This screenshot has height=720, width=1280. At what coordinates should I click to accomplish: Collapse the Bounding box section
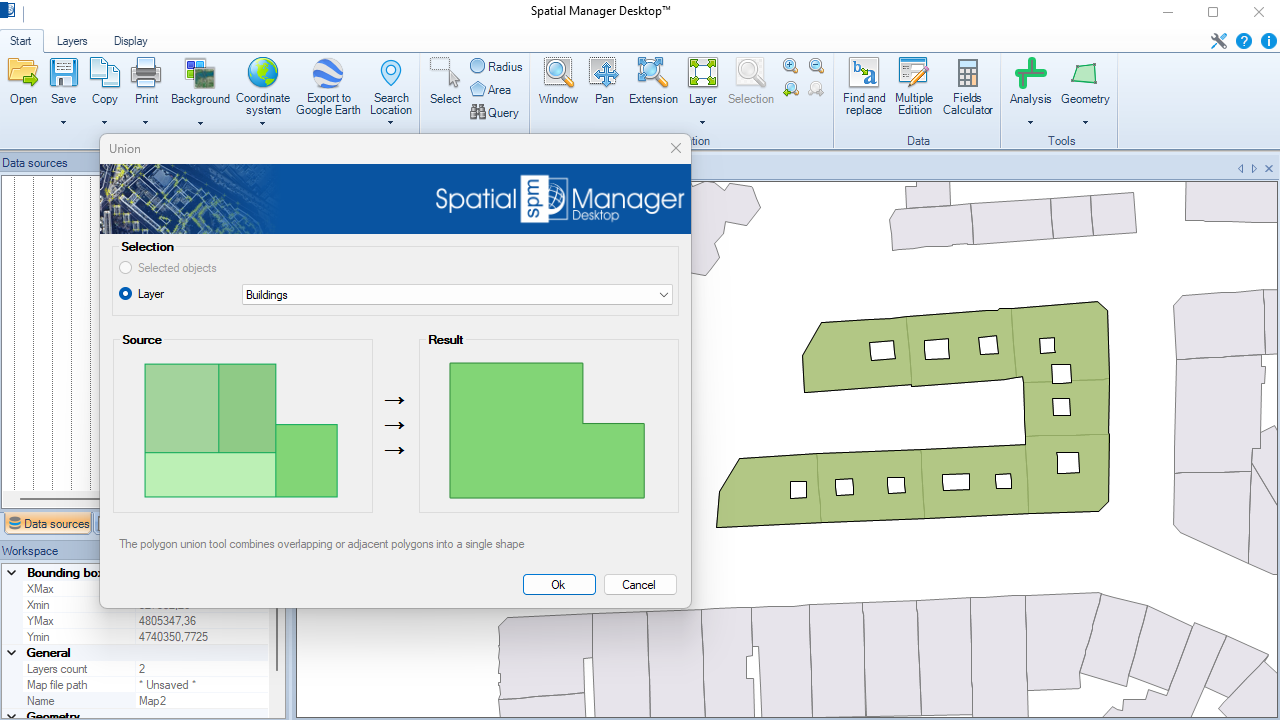pos(11,573)
